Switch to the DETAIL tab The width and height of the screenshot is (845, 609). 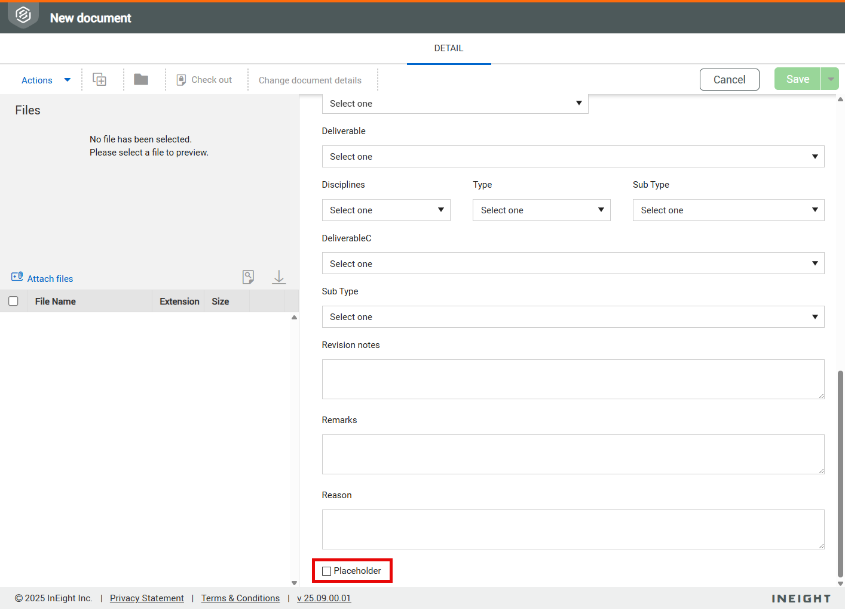pyautogui.click(x=448, y=48)
